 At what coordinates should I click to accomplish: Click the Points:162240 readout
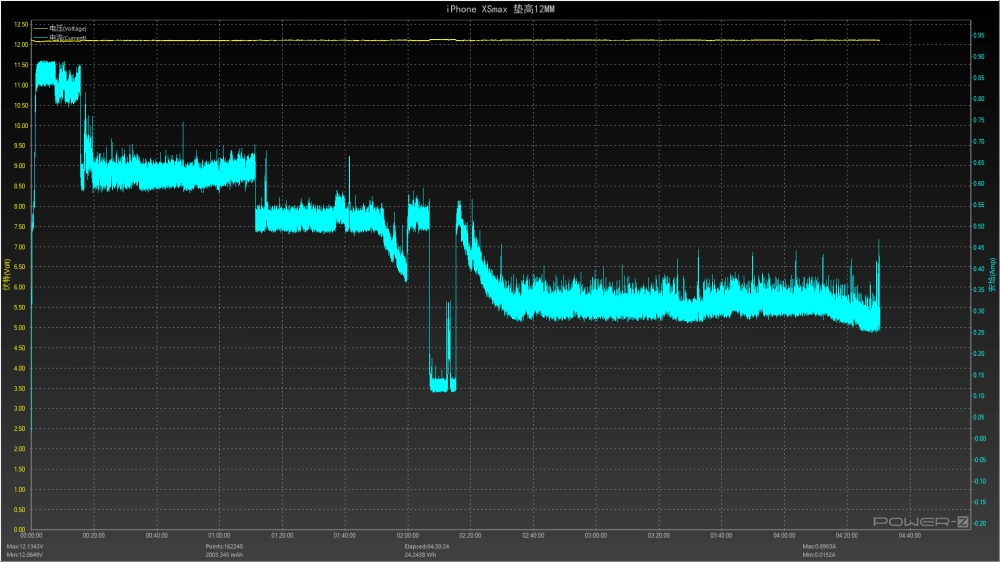click(224, 547)
